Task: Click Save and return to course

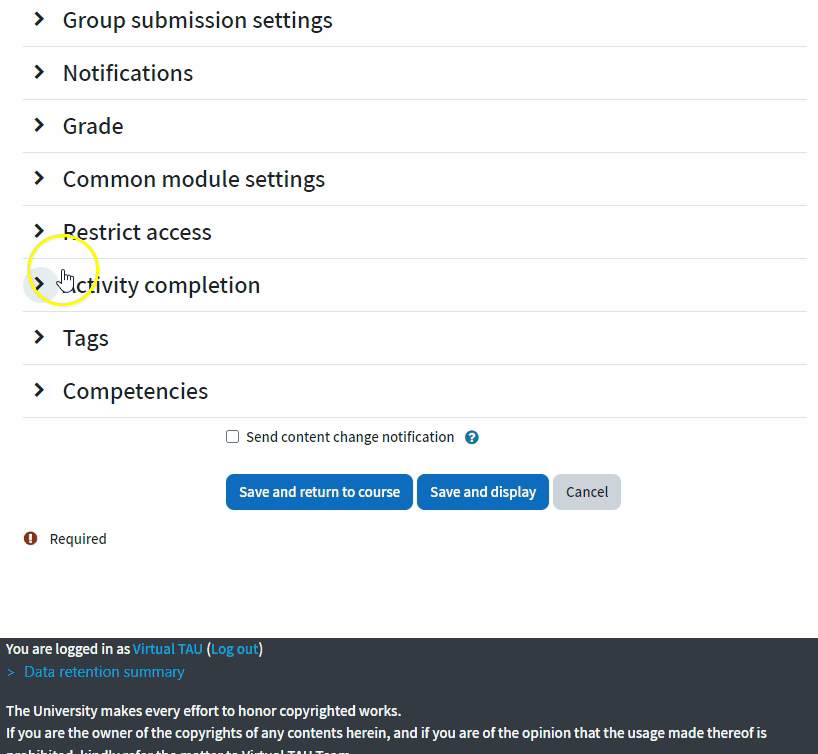Action: 319,492
